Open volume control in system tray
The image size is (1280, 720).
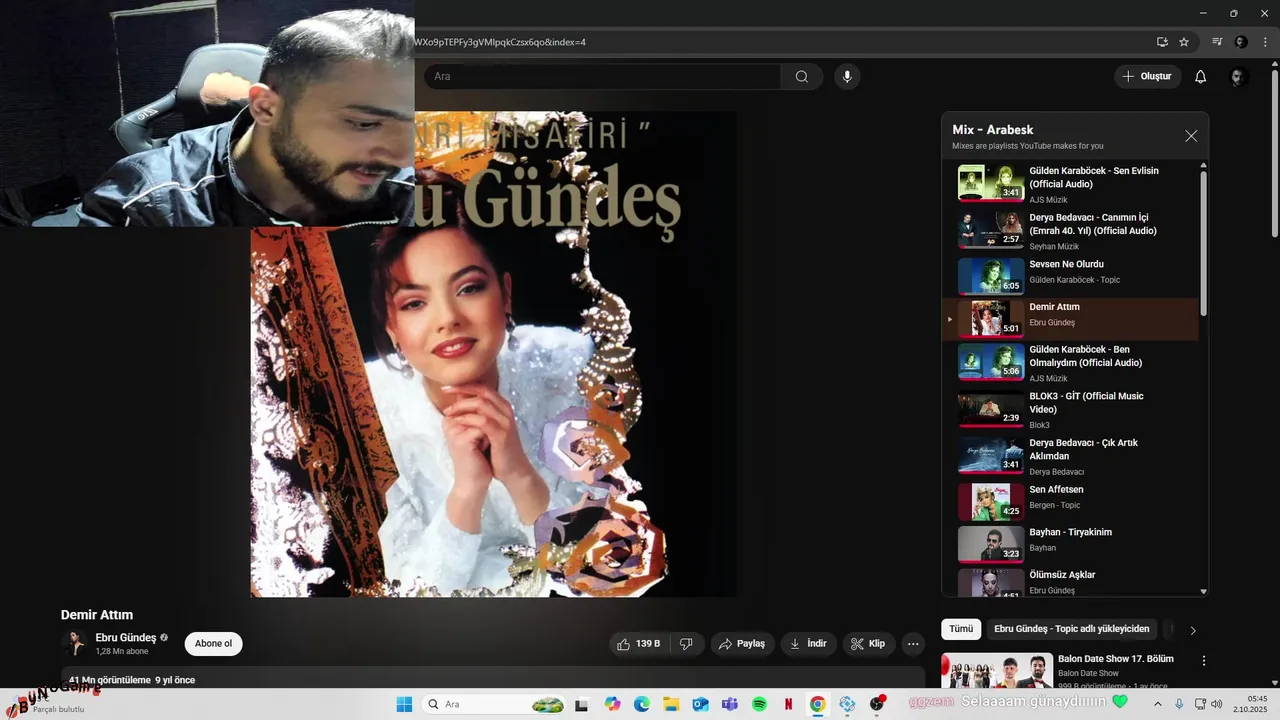(1216, 704)
